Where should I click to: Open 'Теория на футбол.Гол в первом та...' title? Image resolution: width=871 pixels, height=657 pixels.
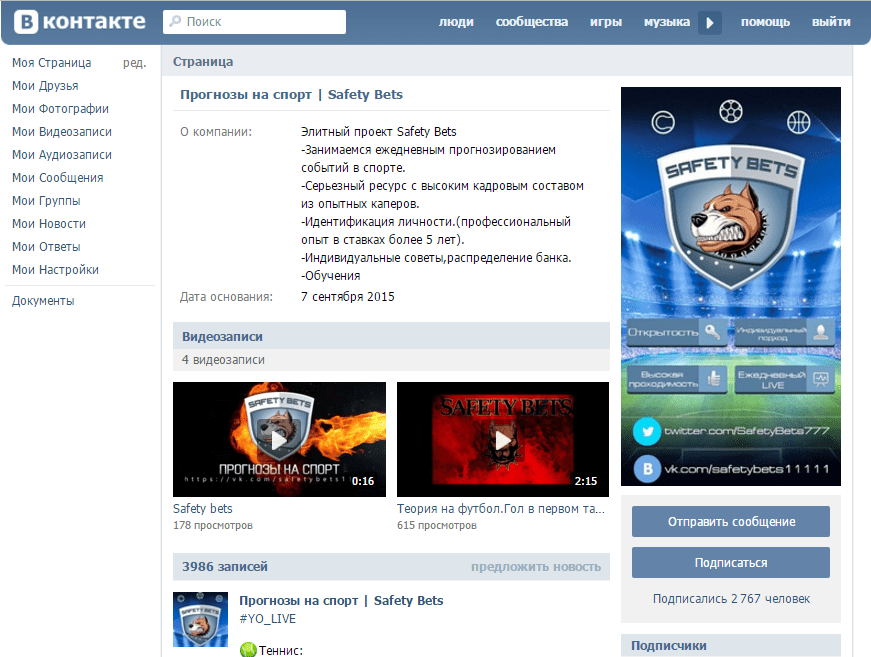[x=501, y=508]
